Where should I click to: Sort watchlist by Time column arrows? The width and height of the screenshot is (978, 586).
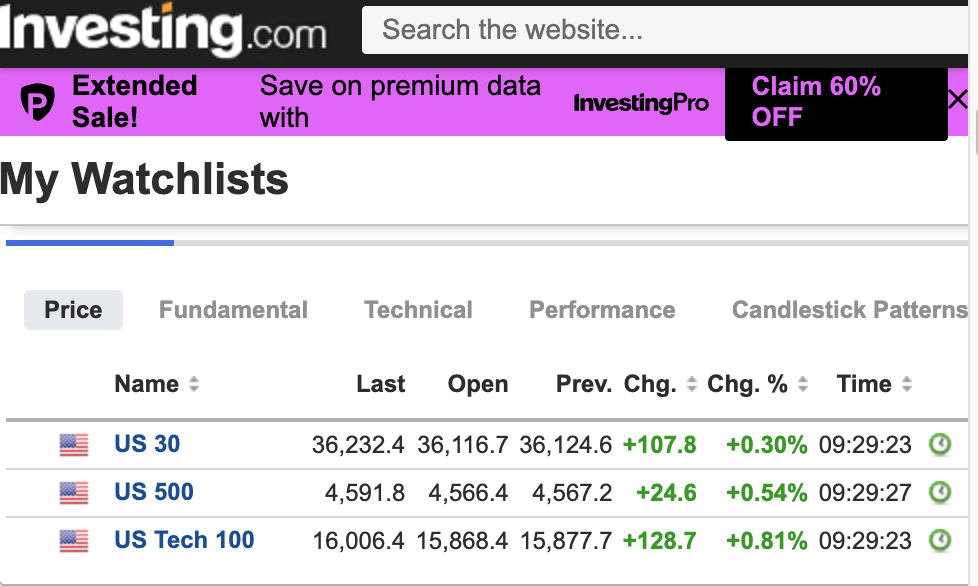click(x=907, y=385)
